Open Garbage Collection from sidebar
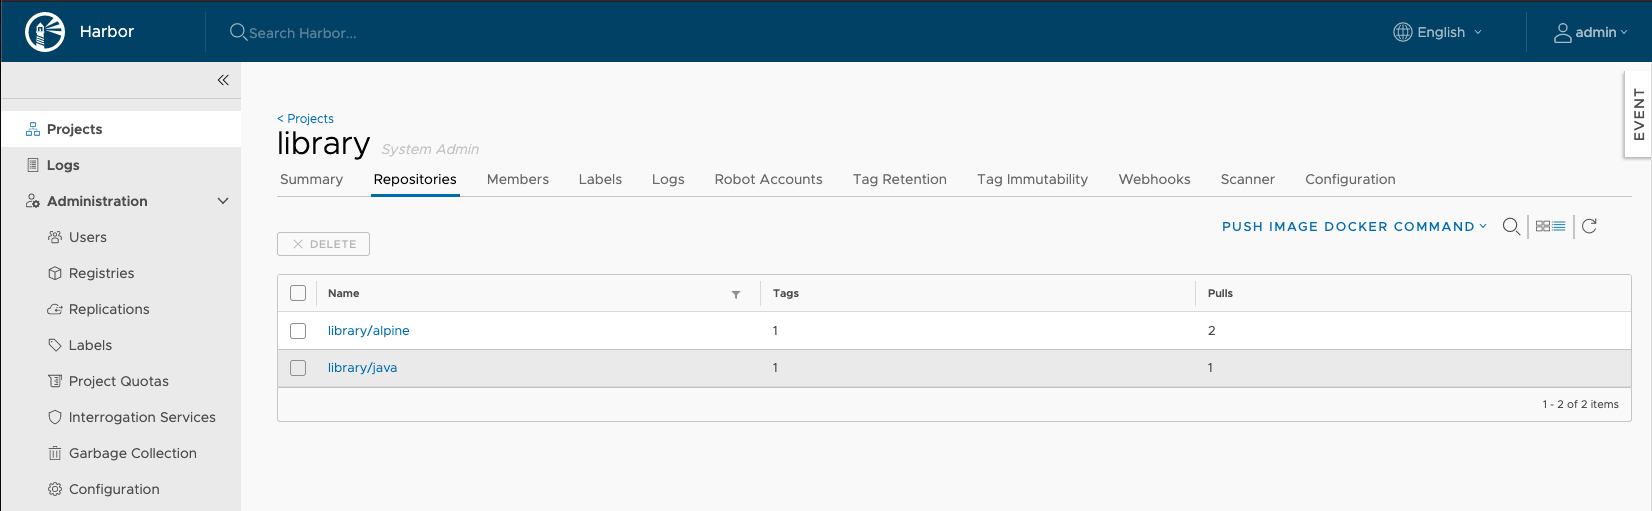The width and height of the screenshot is (1652, 511). [x=132, y=453]
